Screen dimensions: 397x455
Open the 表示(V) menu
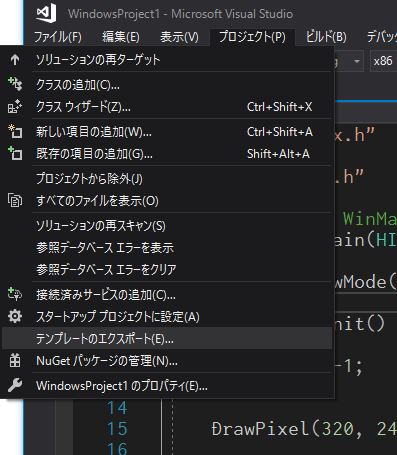pyautogui.click(x=179, y=37)
